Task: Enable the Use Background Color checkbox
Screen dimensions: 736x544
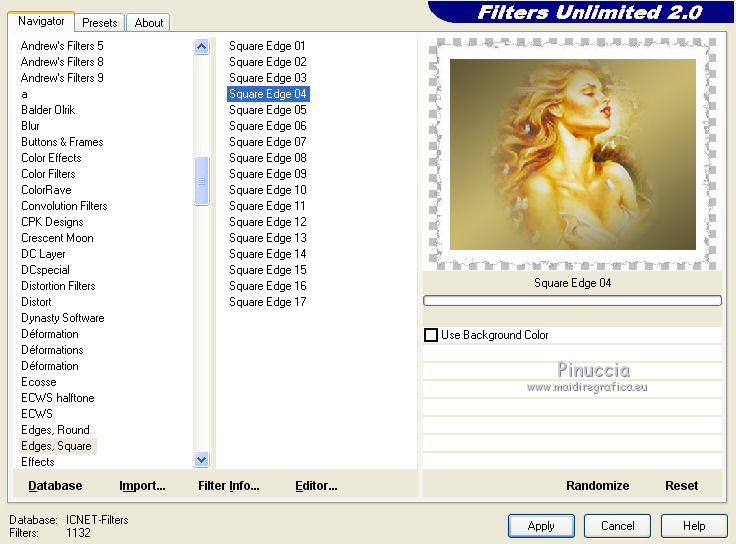Action: click(x=430, y=335)
